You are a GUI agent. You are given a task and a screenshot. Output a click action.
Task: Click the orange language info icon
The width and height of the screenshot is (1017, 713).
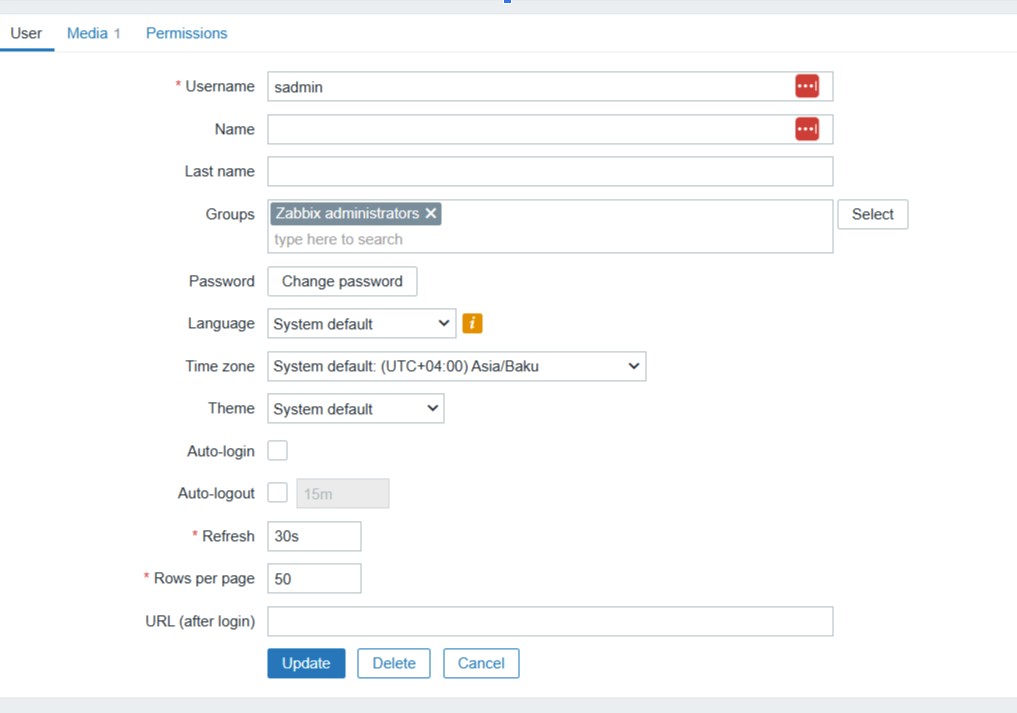(x=472, y=324)
